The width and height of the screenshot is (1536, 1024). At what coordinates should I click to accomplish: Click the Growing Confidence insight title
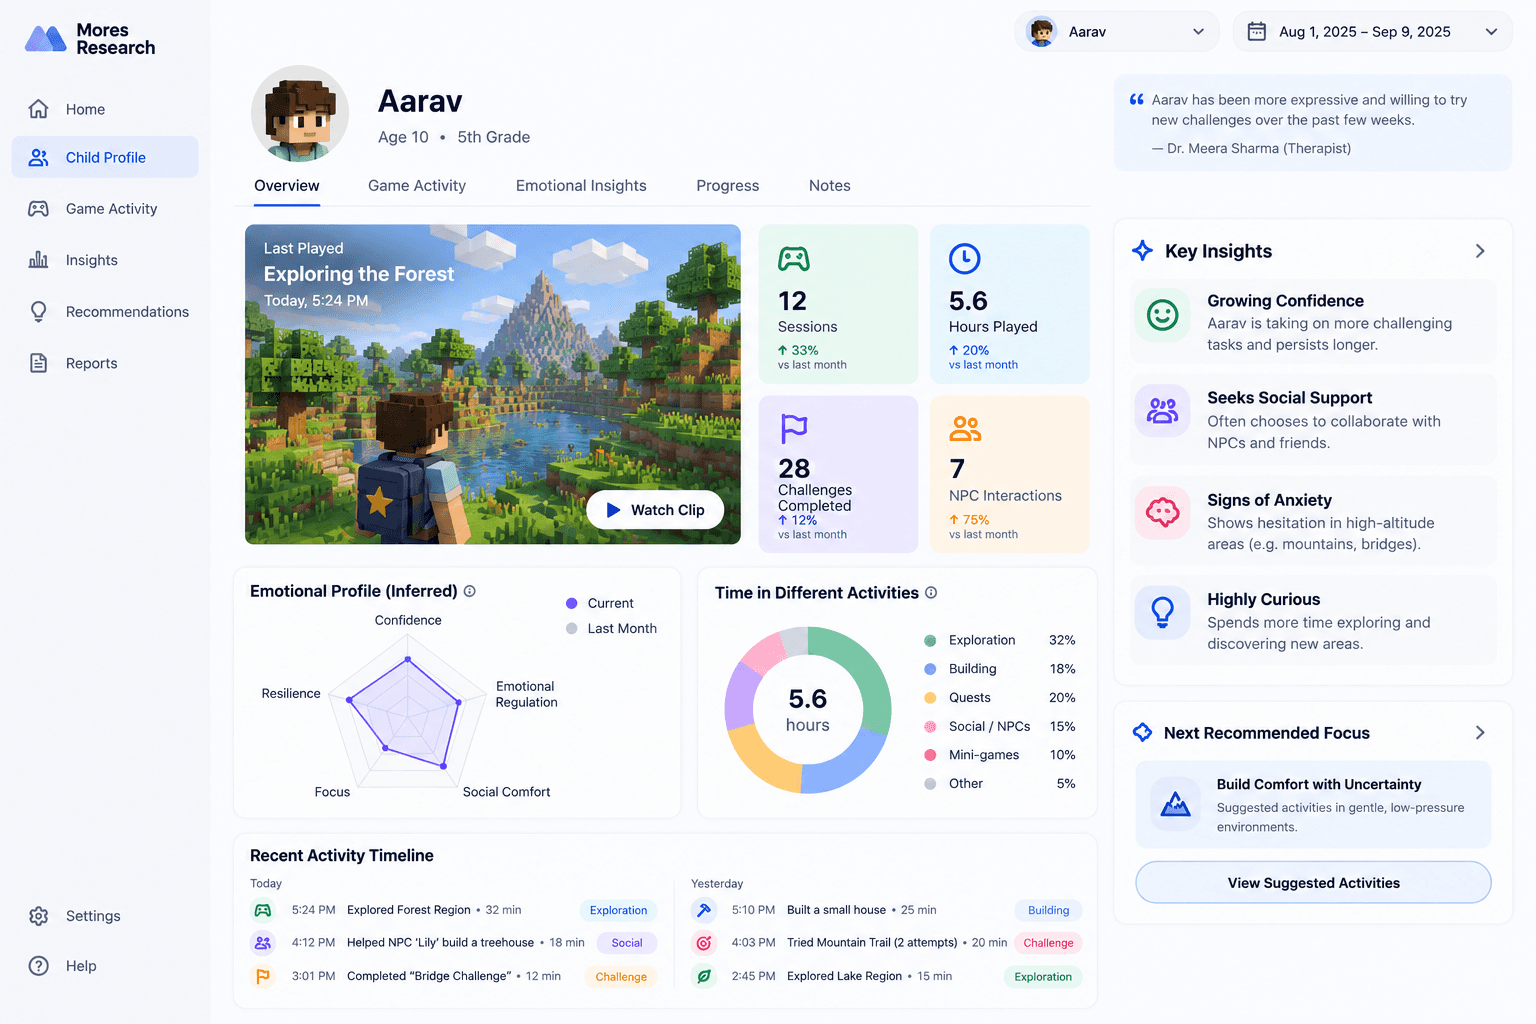pos(1285,301)
